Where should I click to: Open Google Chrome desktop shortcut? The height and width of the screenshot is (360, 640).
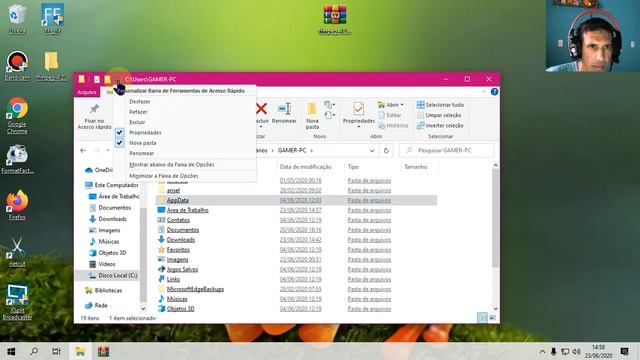17,116
